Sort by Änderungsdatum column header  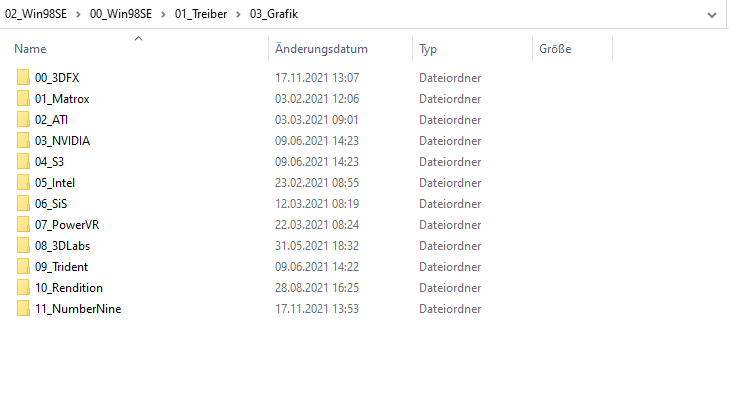click(321, 49)
